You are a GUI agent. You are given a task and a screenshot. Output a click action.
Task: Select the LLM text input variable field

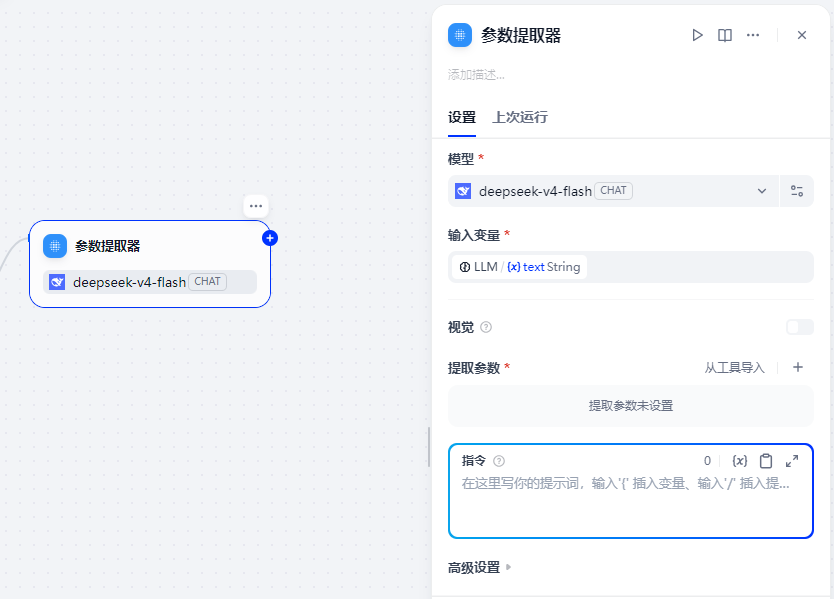pos(631,267)
